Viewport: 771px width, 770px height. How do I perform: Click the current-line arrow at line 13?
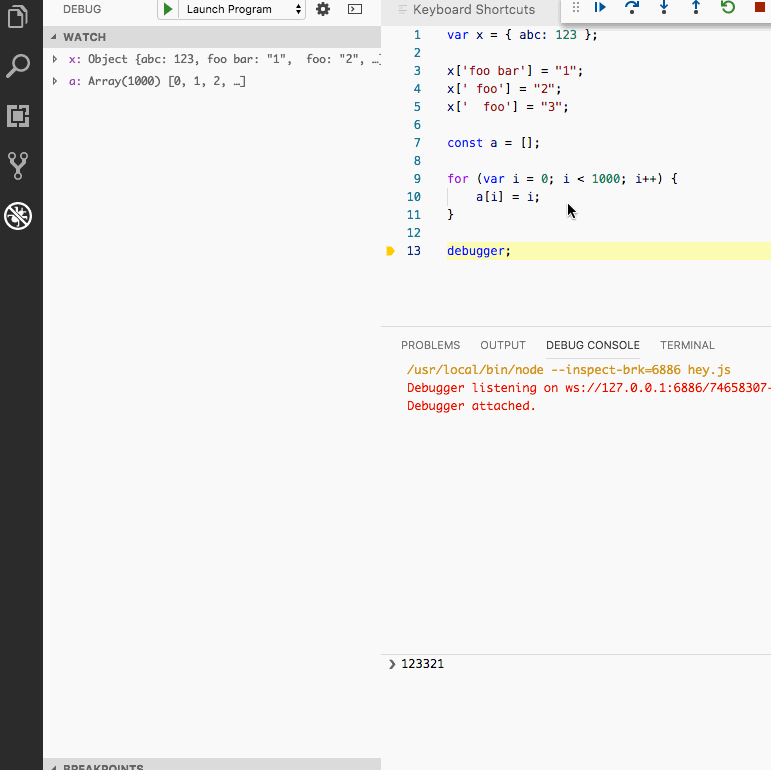[390, 251]
